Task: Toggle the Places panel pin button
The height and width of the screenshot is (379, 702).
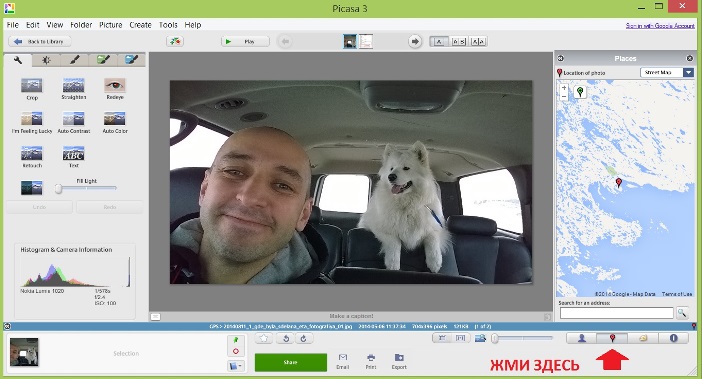Action: (x=612, y=338)
